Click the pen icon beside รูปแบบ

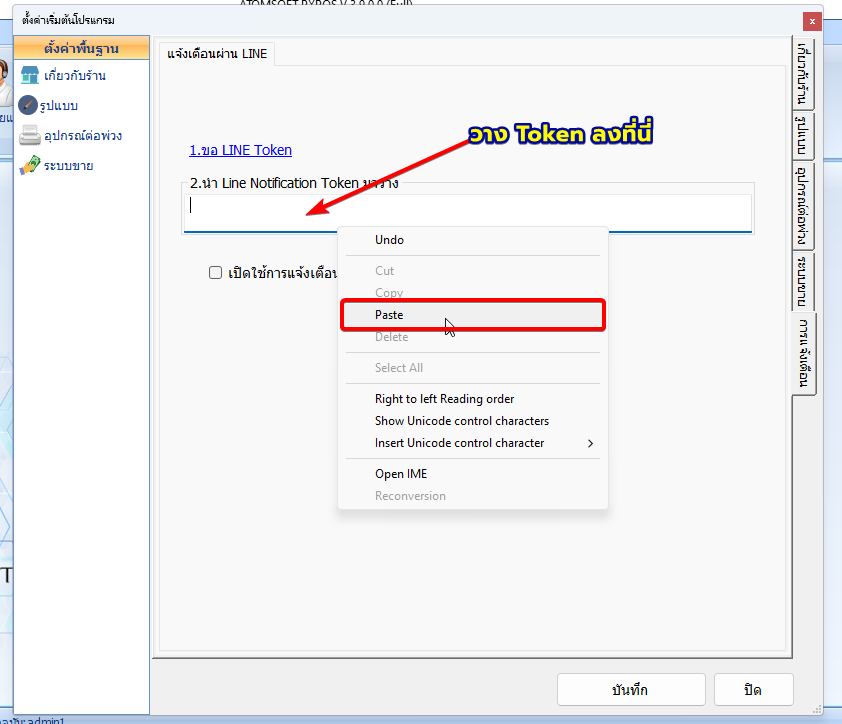point(28,105)
